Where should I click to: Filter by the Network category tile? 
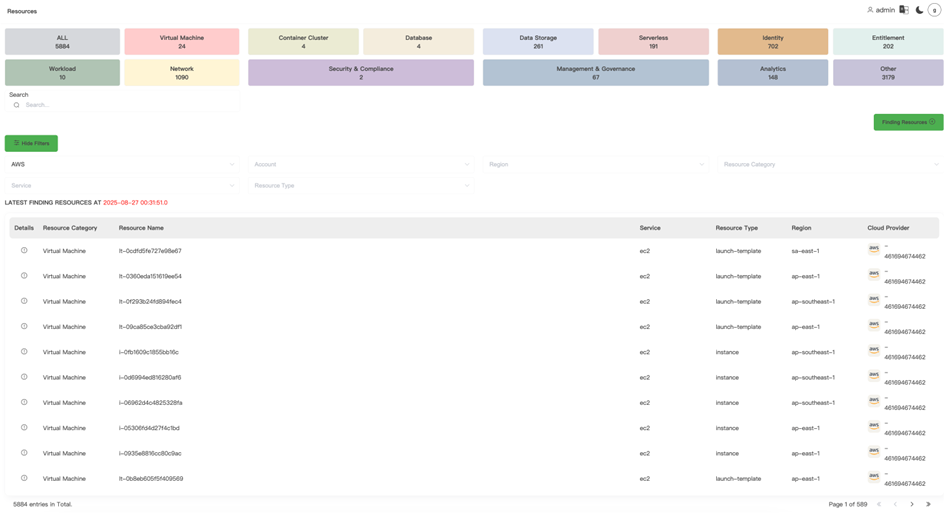(x=182, y=73)
